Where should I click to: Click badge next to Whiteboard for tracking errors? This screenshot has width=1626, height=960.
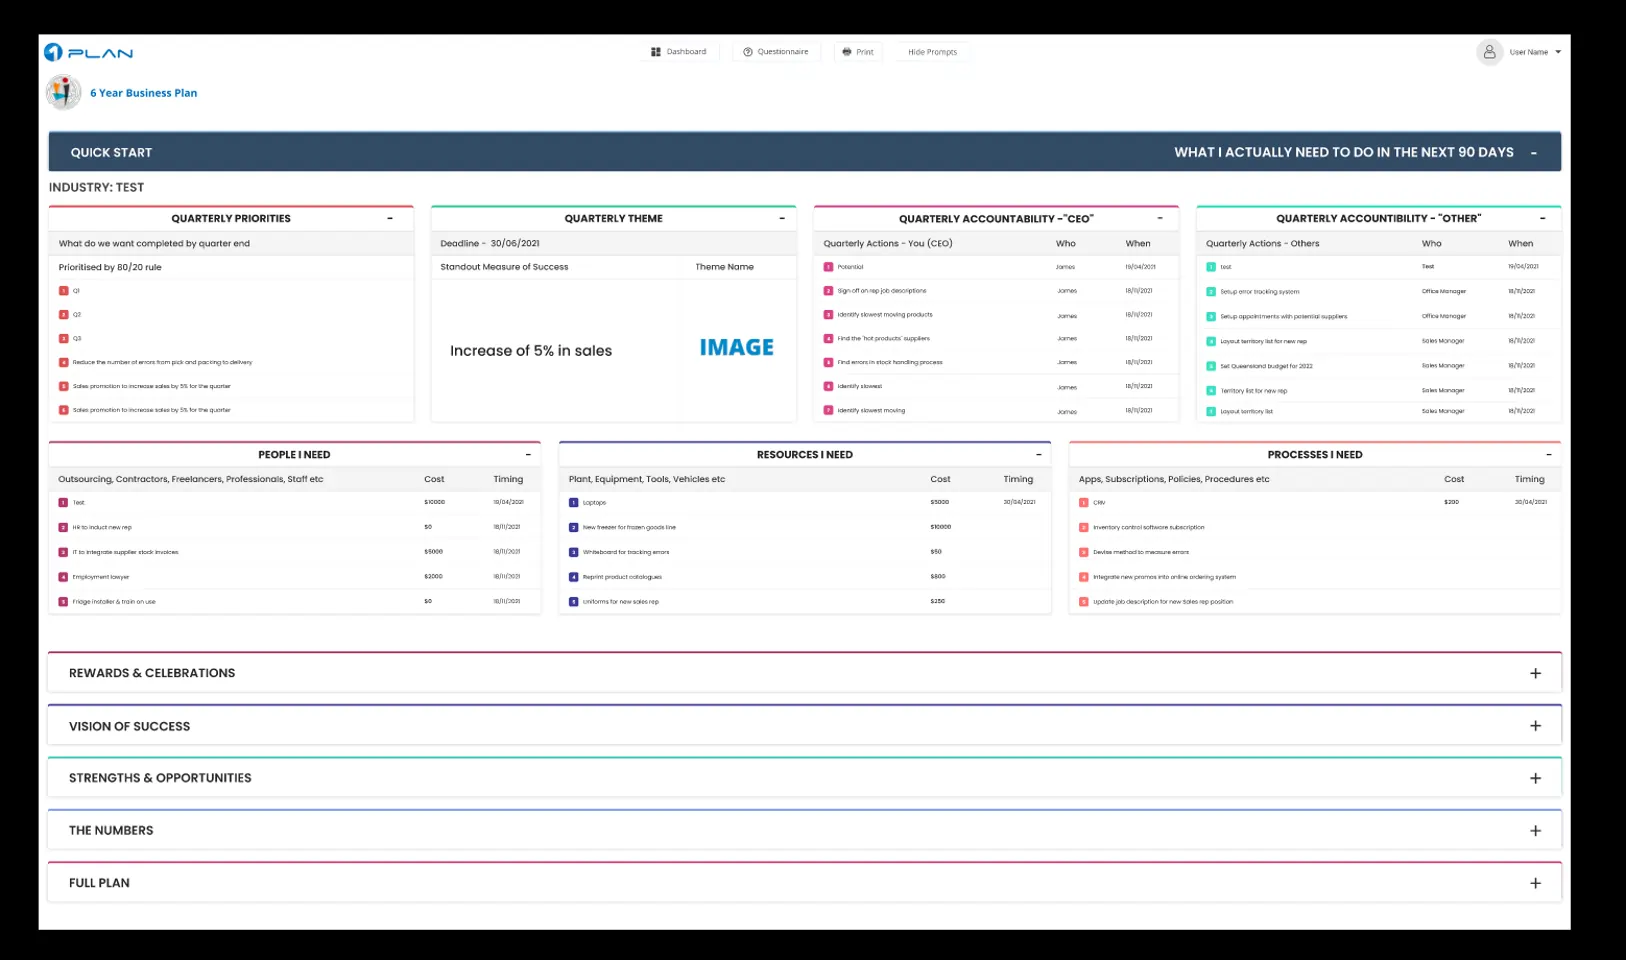click(574, 552)
